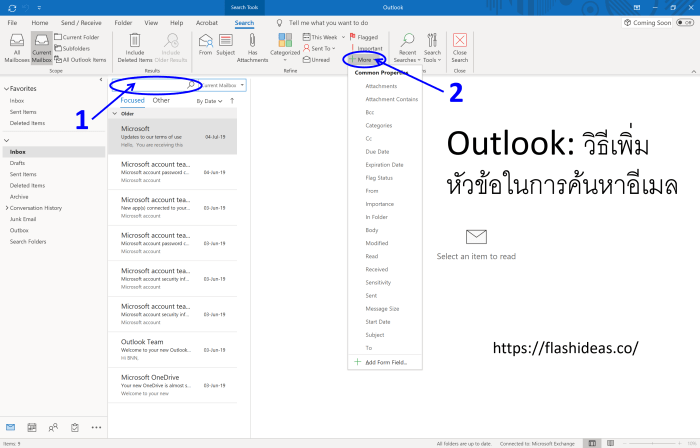Select All Mailboxes search scope
The height and width of the screenshot is (448, 700).
coord(17,48)
